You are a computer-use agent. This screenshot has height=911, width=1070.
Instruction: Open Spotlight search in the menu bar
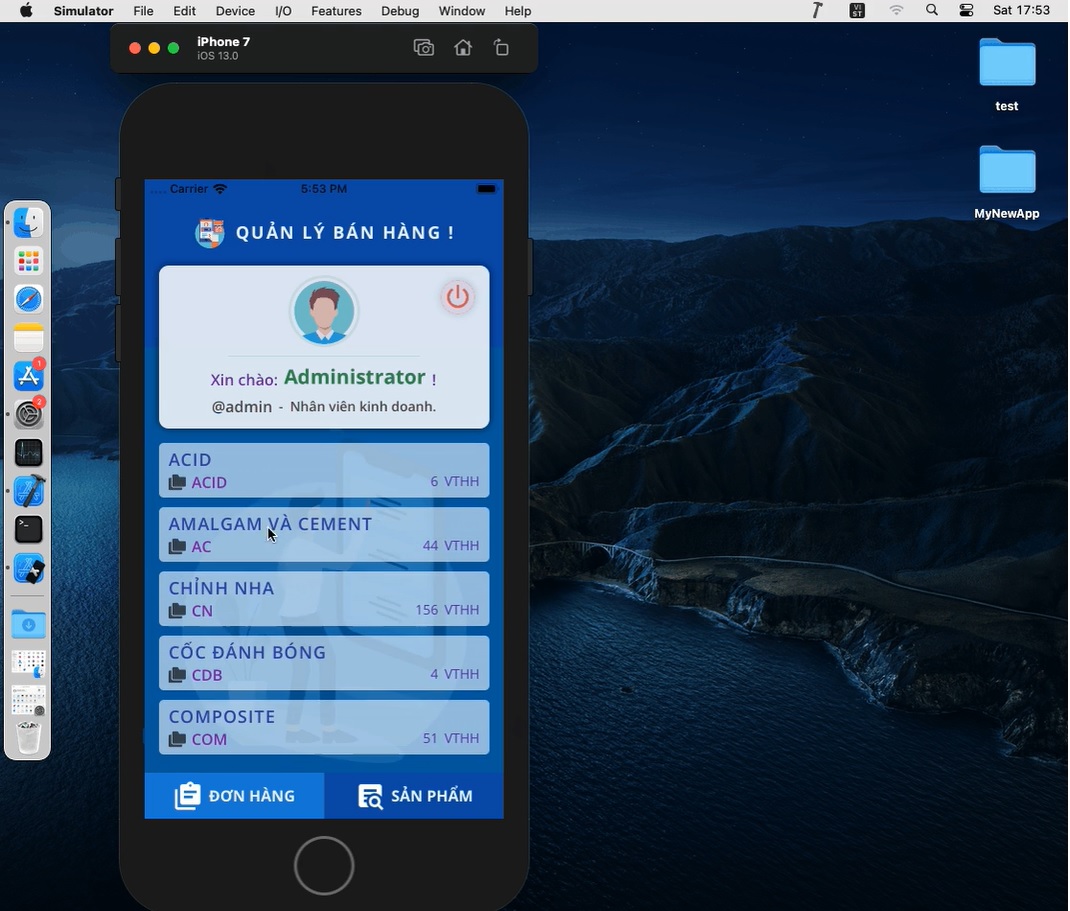pos(932,10)
